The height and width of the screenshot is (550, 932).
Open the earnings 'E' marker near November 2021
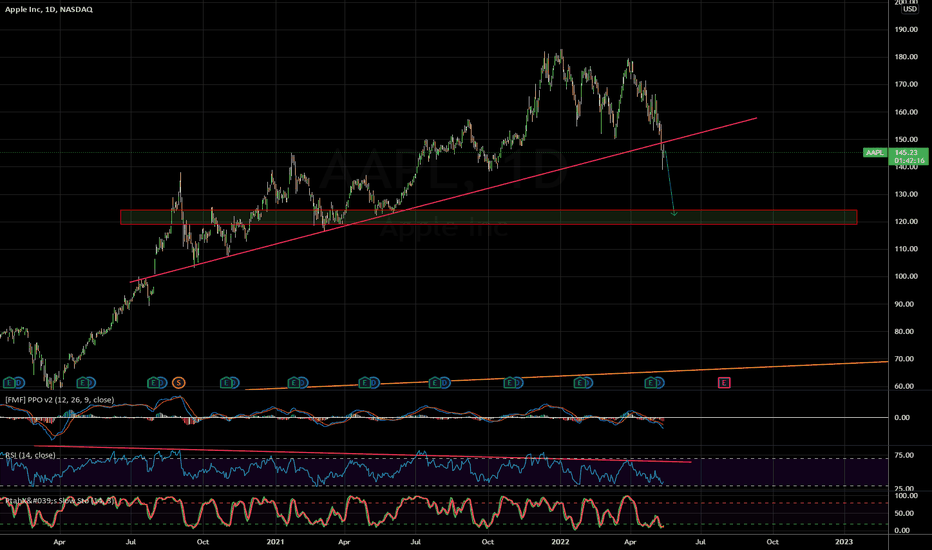click(x=509, y=383)
